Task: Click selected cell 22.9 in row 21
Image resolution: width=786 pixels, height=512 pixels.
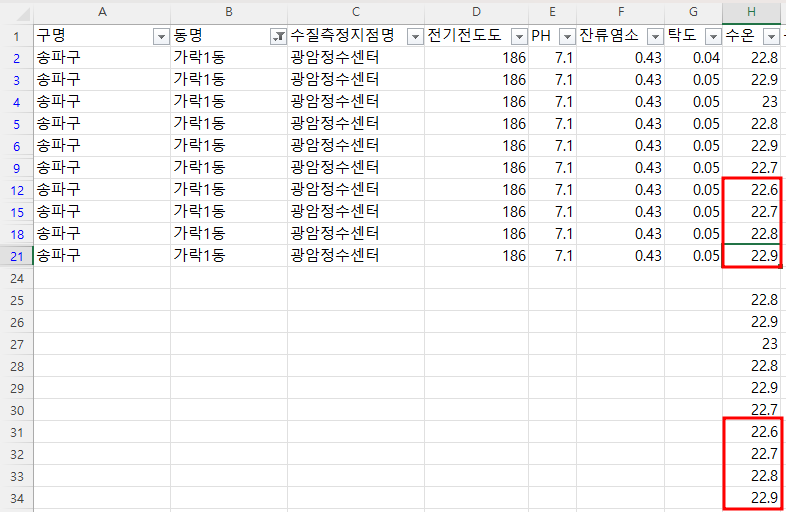Action: [x=764, y=256]
